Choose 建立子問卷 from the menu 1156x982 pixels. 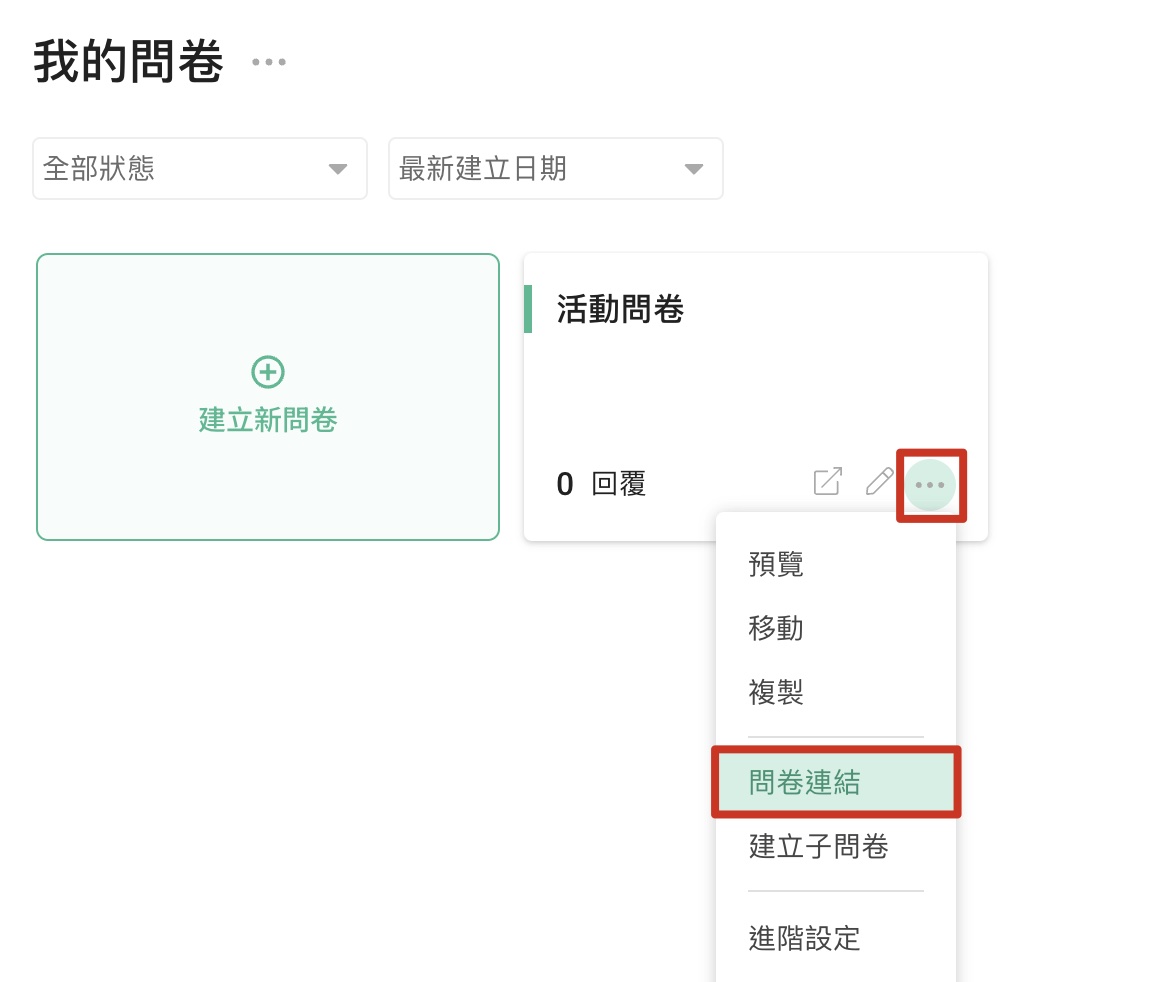tap(818, 847)
